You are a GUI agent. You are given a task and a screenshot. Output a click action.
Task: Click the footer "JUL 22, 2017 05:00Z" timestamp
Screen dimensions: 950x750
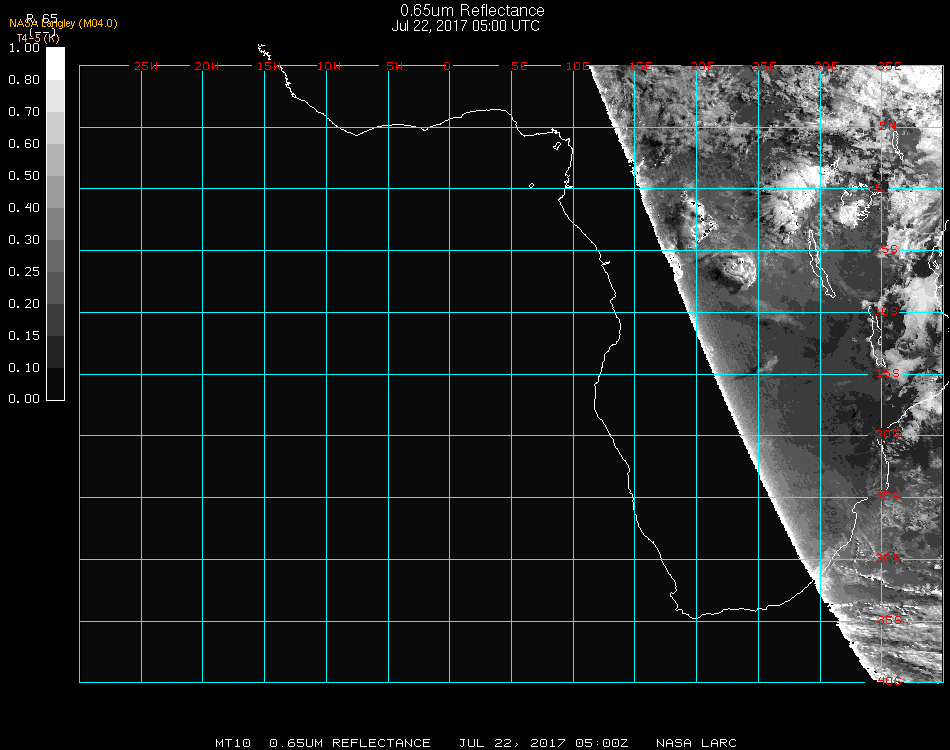pyautogui.click(x=543, y=743)
